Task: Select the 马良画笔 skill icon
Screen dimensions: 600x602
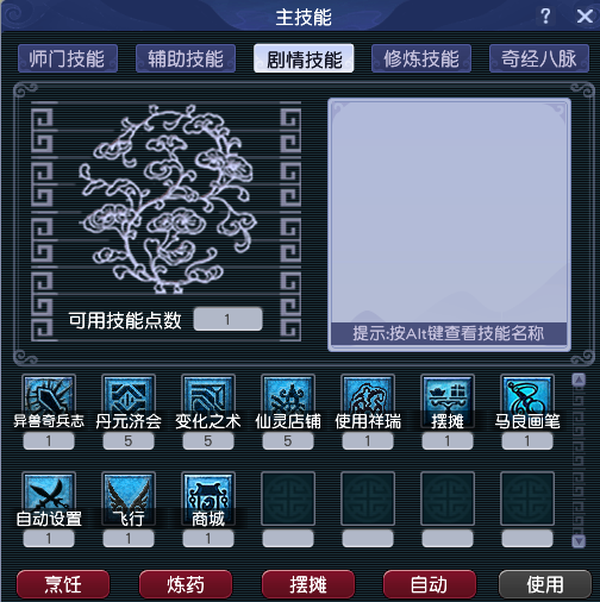Action: point(527,401)
